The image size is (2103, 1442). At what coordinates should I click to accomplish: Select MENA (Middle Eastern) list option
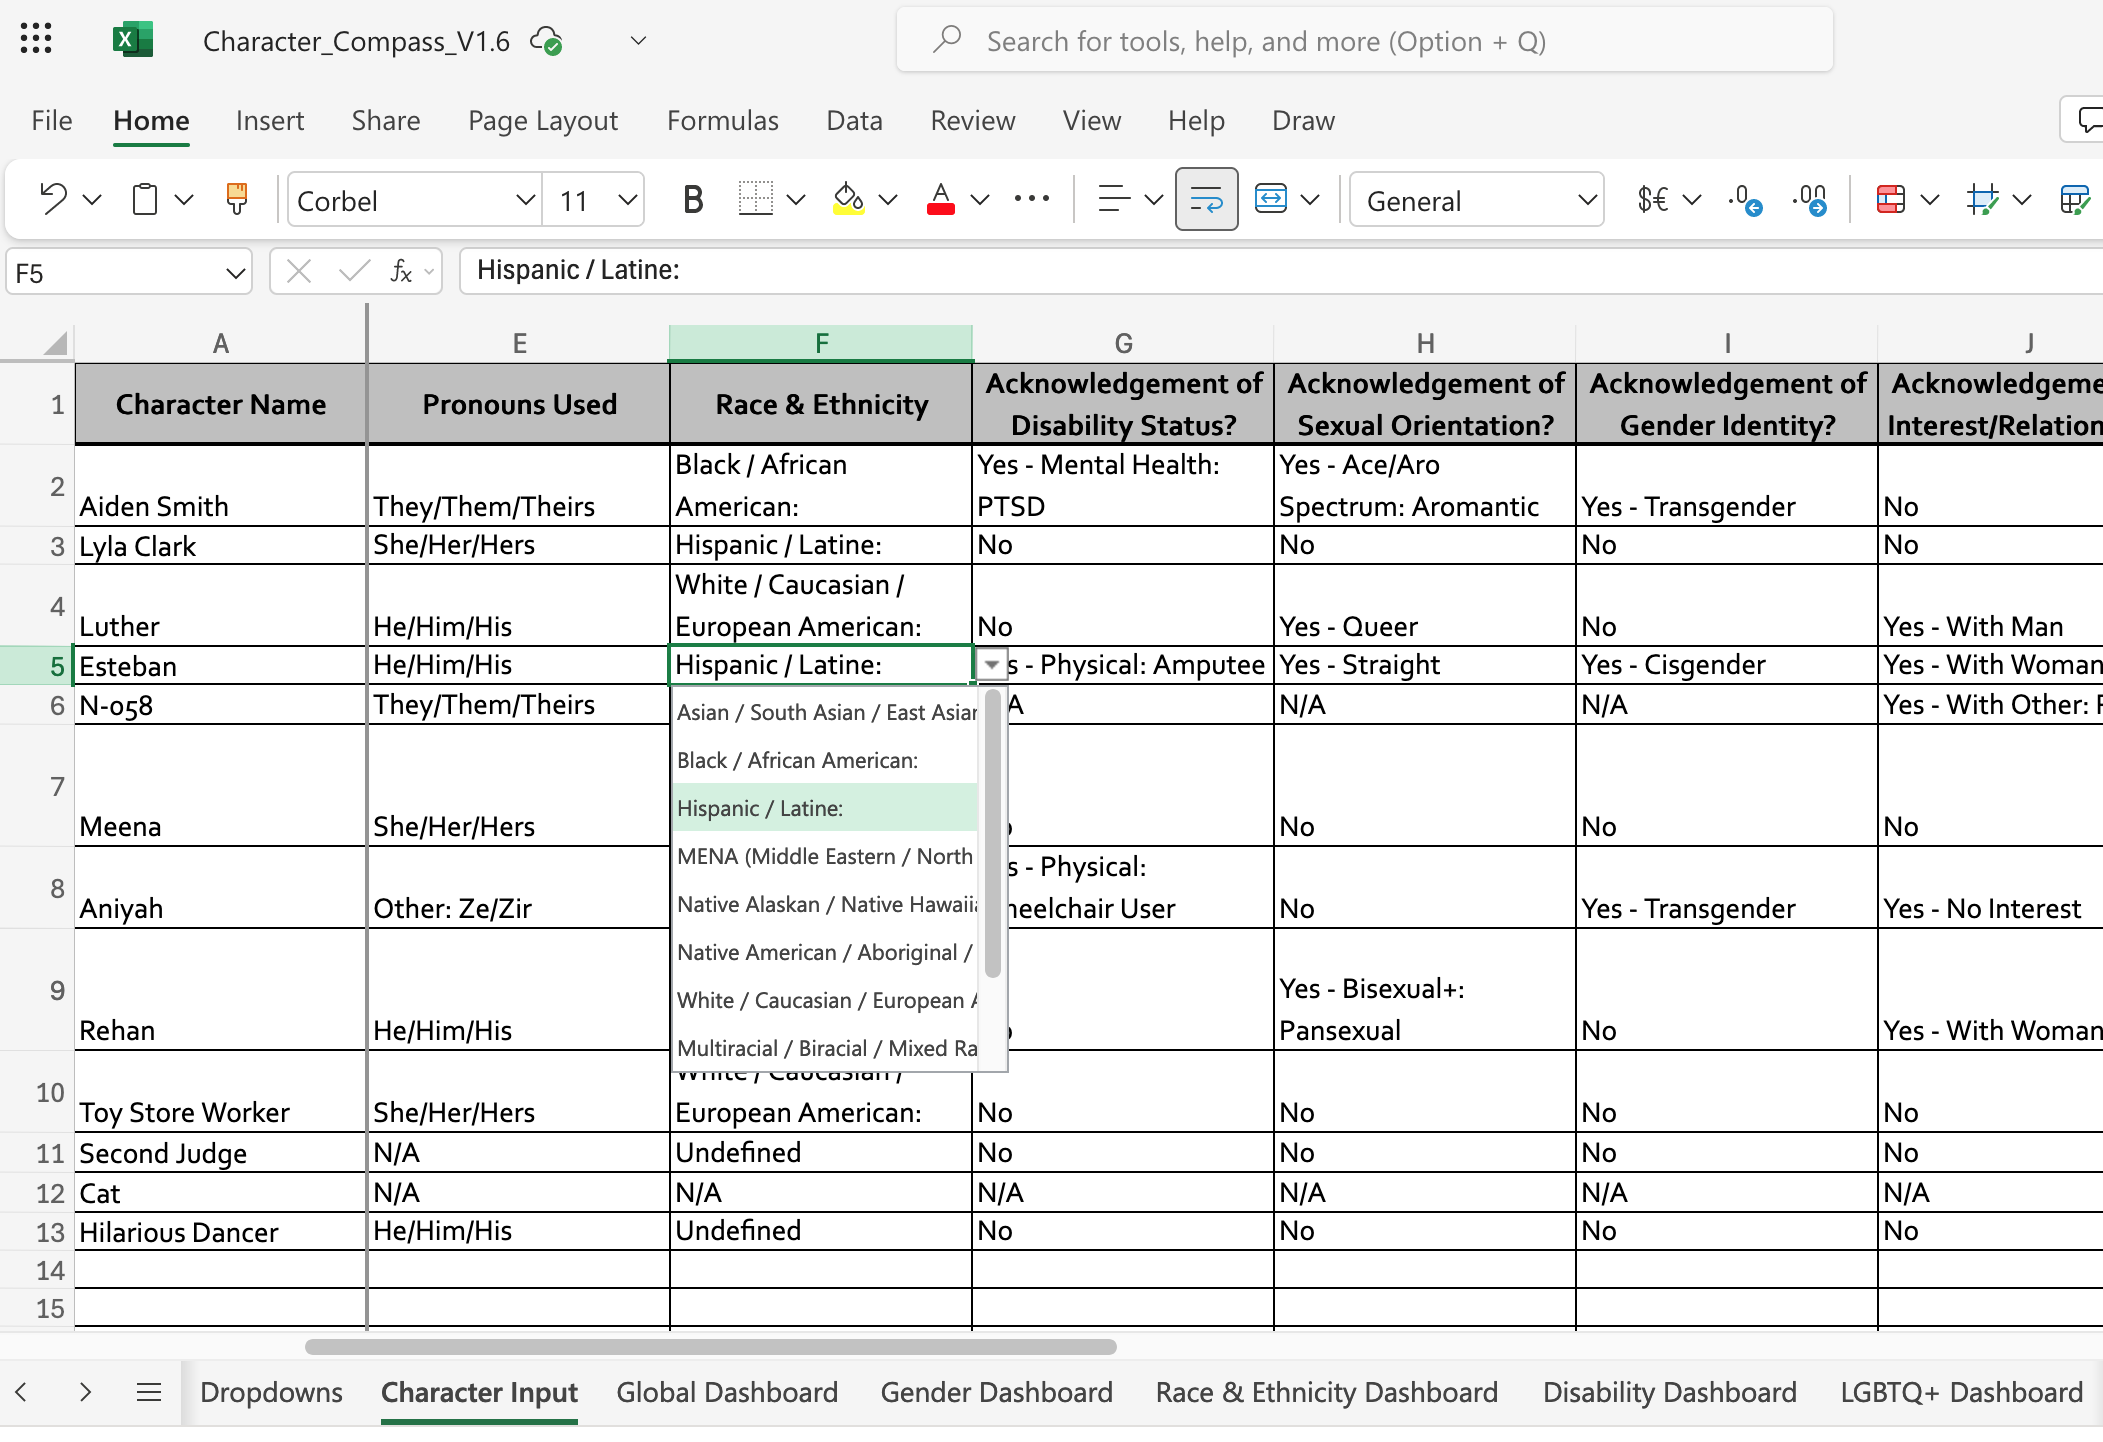coord(825,856)
